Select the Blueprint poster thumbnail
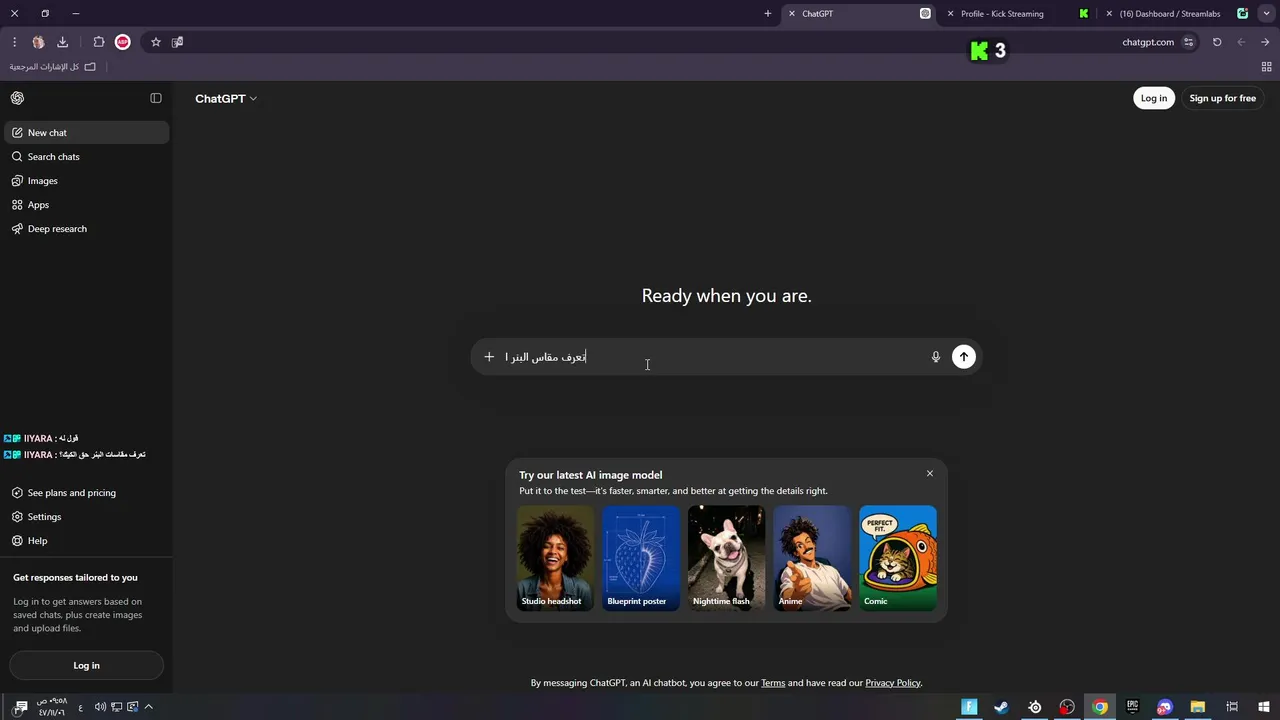1280x720 pixels. (641, 557)
